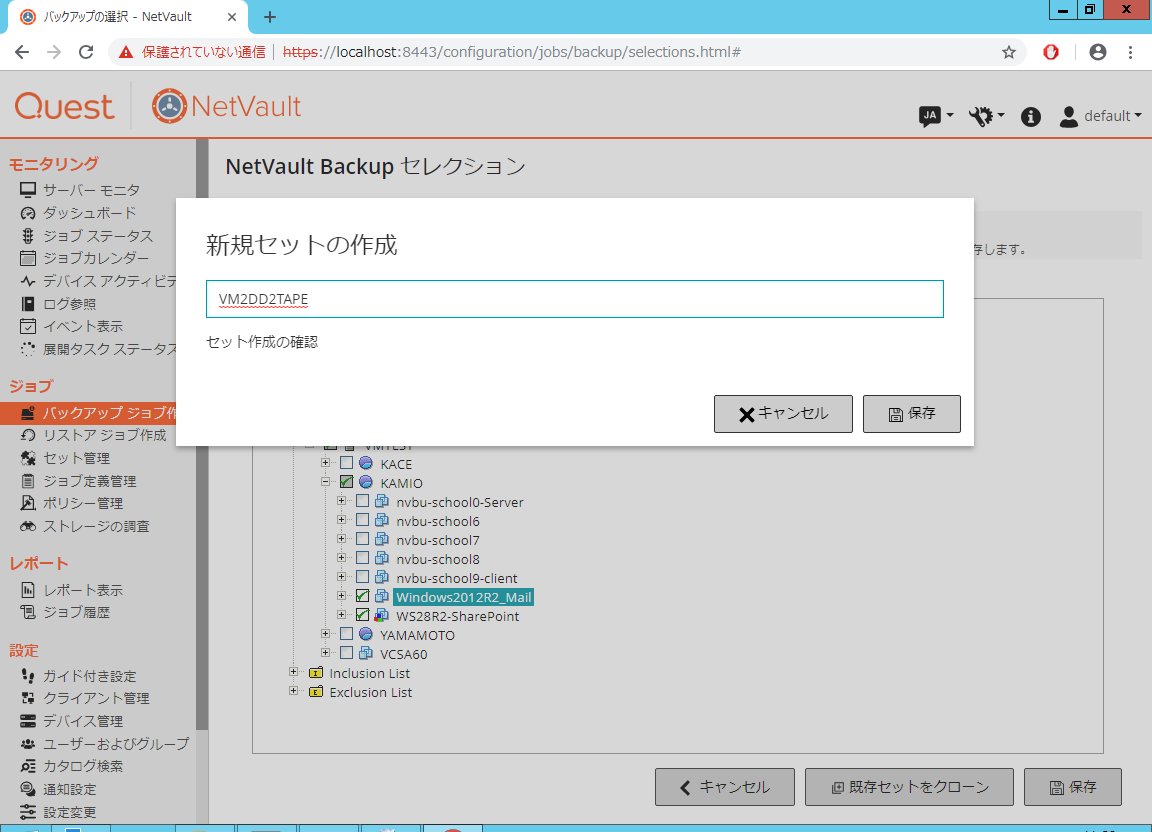Screen dimensions: 1152x832
Task: Collapse the KAMIO tree node
Action: pyautogui.click(x=325, y=482)
